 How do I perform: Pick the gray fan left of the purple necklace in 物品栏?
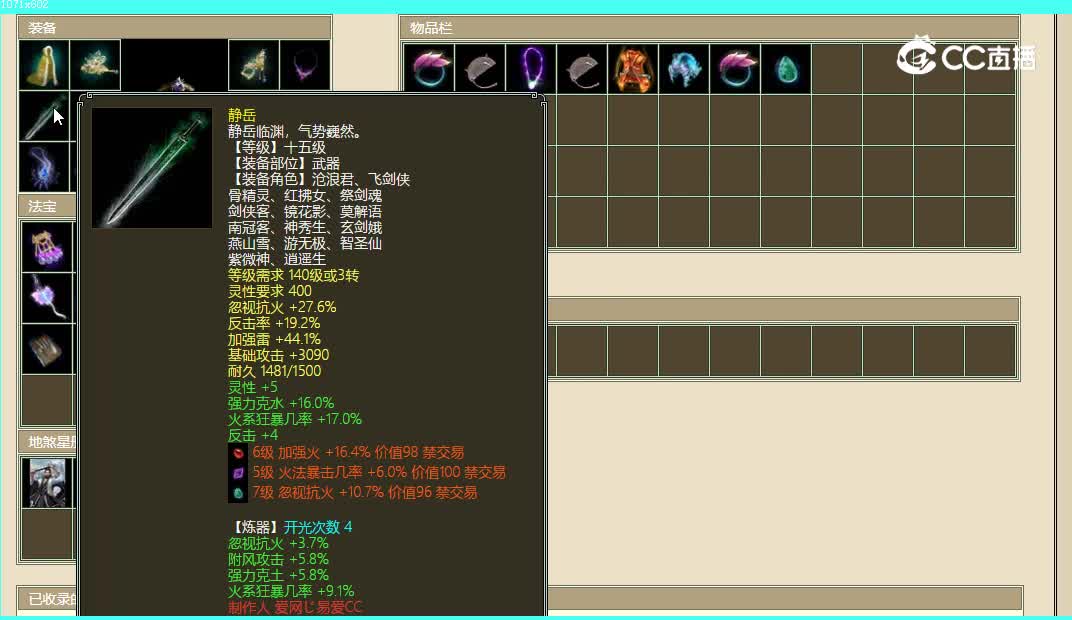[480, 68]
